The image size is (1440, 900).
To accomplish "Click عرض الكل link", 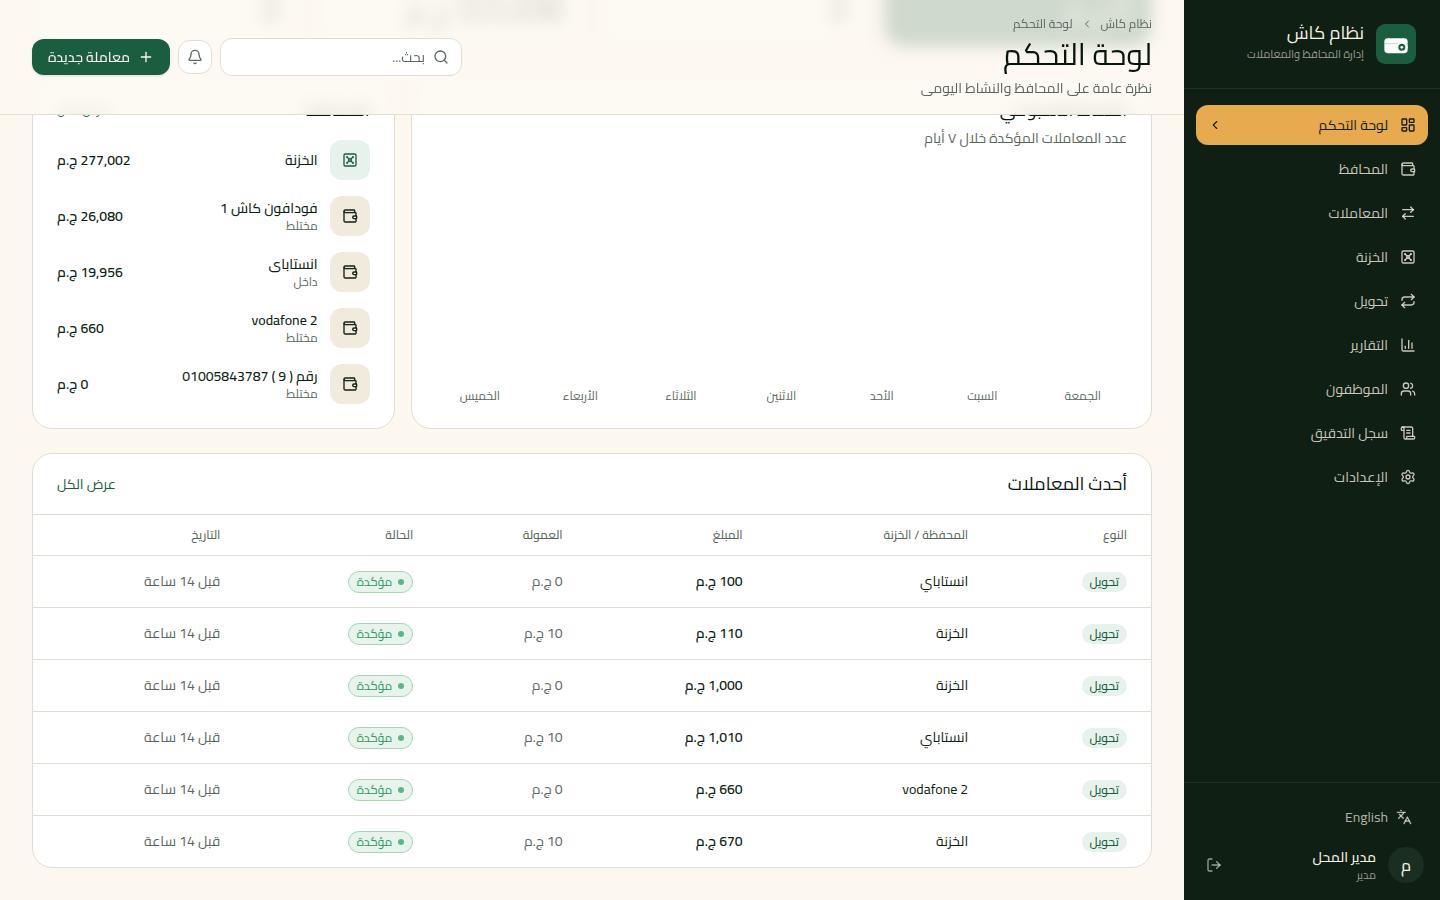I will coord(86,484).
